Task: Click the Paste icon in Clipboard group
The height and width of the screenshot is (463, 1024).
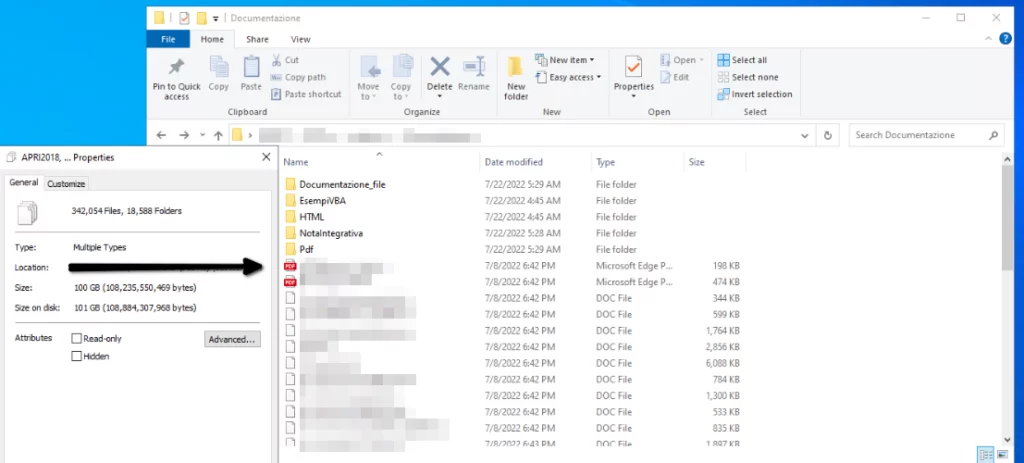Action: tap(250, 68)
